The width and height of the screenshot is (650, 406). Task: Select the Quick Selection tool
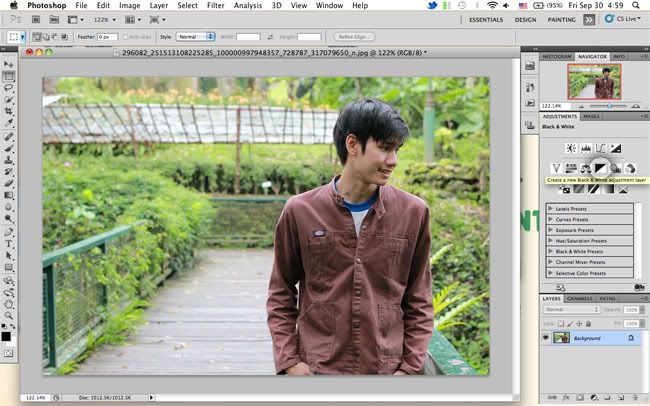[8, 100]
